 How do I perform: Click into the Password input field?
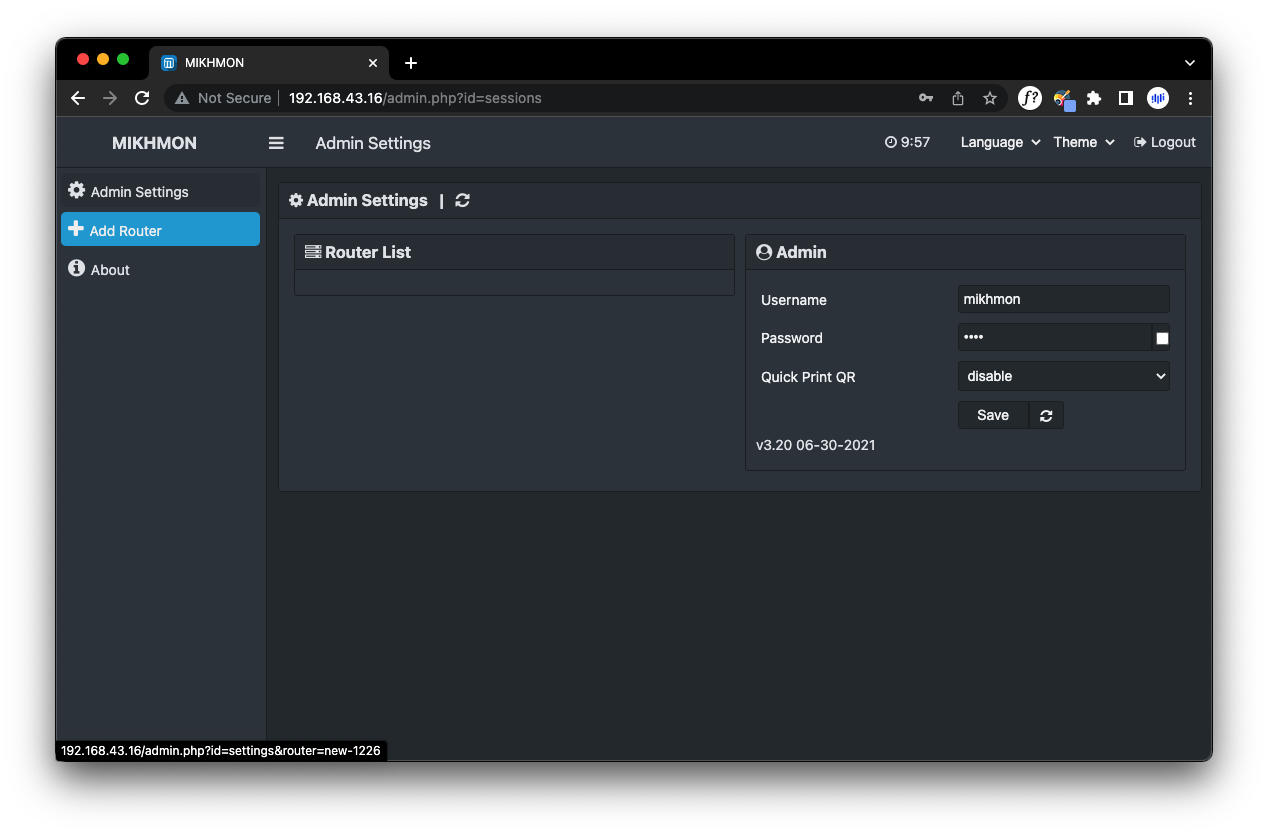coord(1053,338)
